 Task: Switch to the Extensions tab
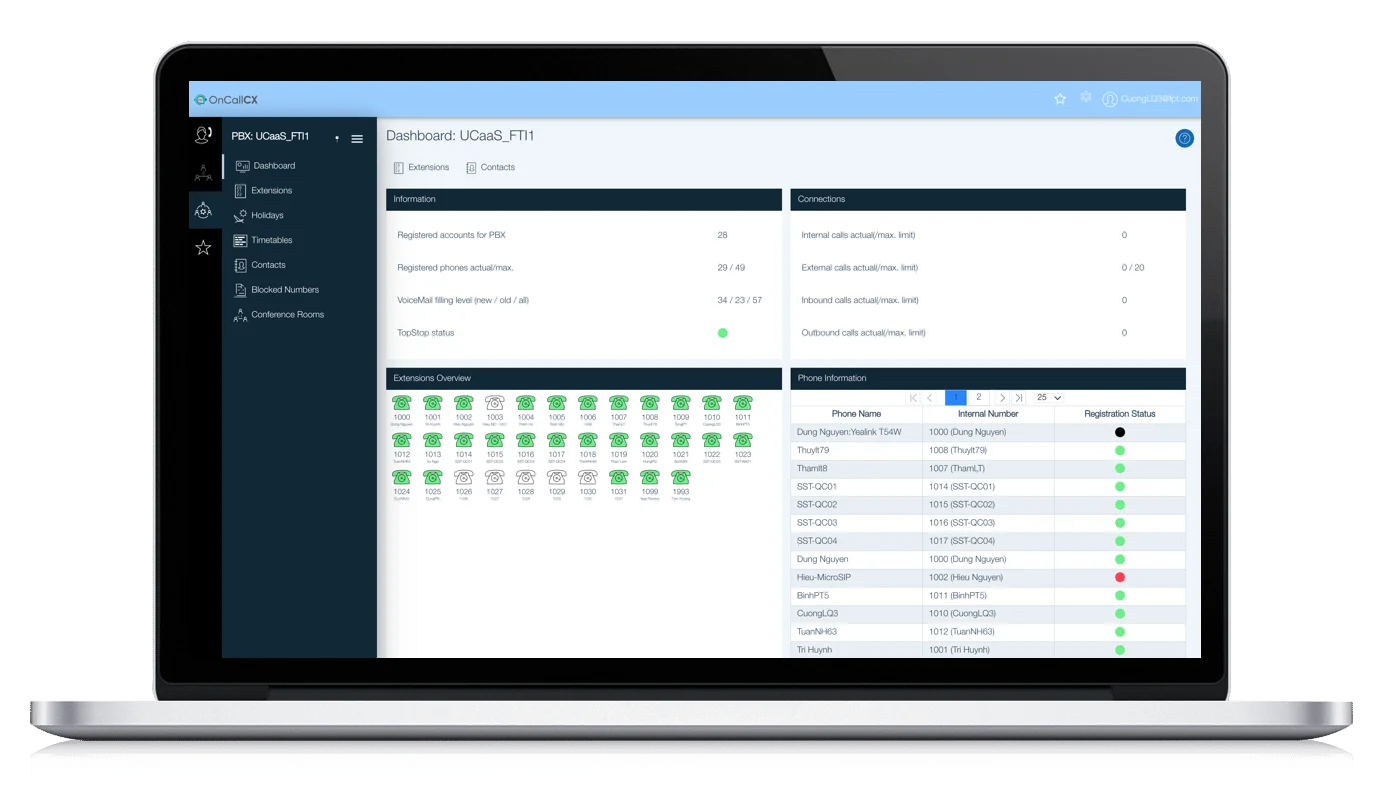click(421, 167)
